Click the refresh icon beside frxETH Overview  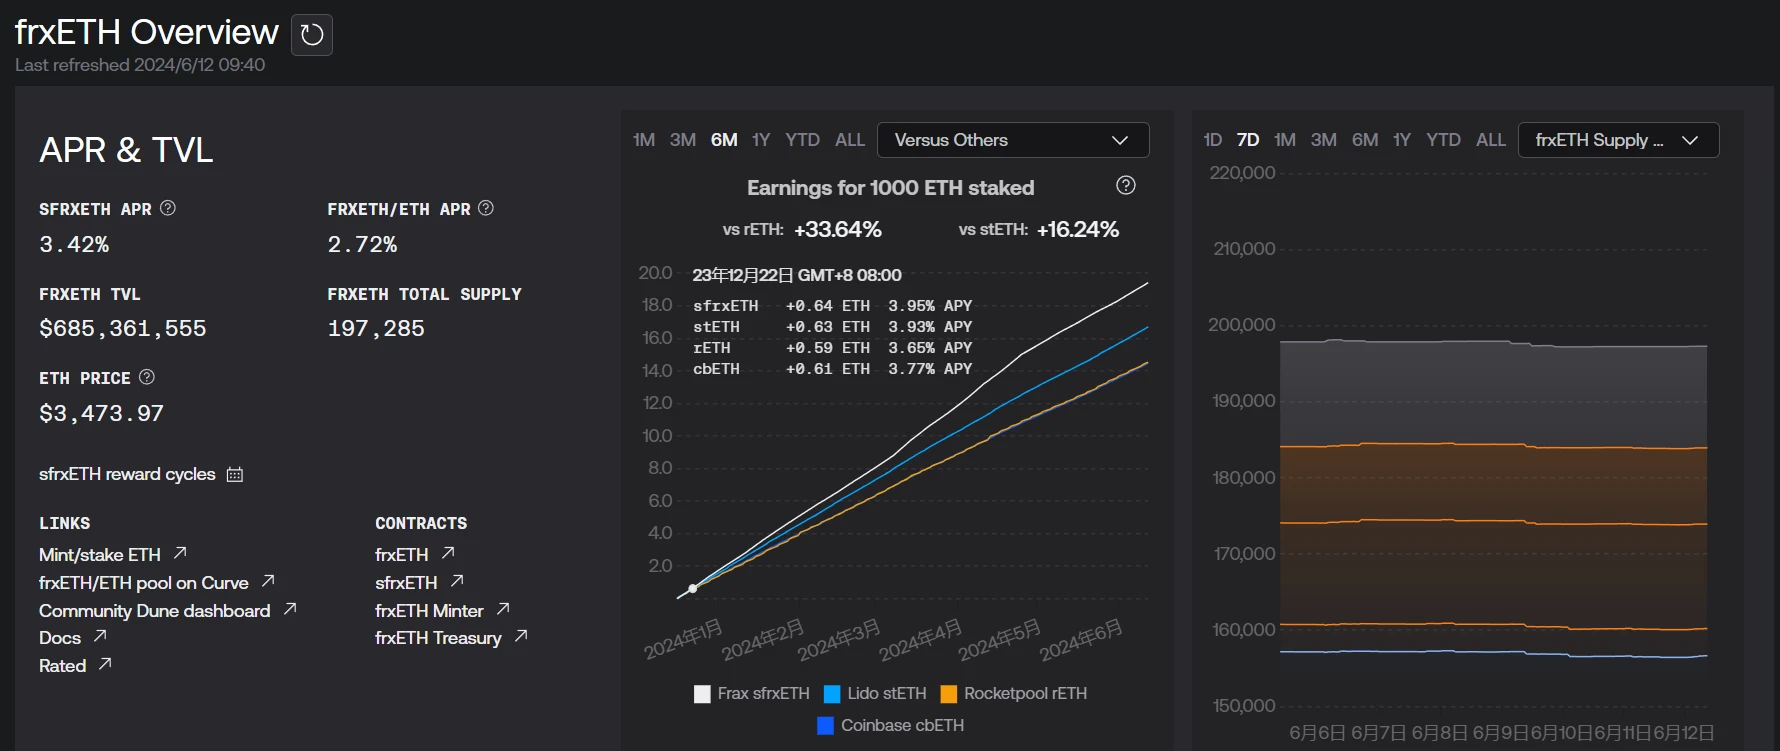[312, 35]
